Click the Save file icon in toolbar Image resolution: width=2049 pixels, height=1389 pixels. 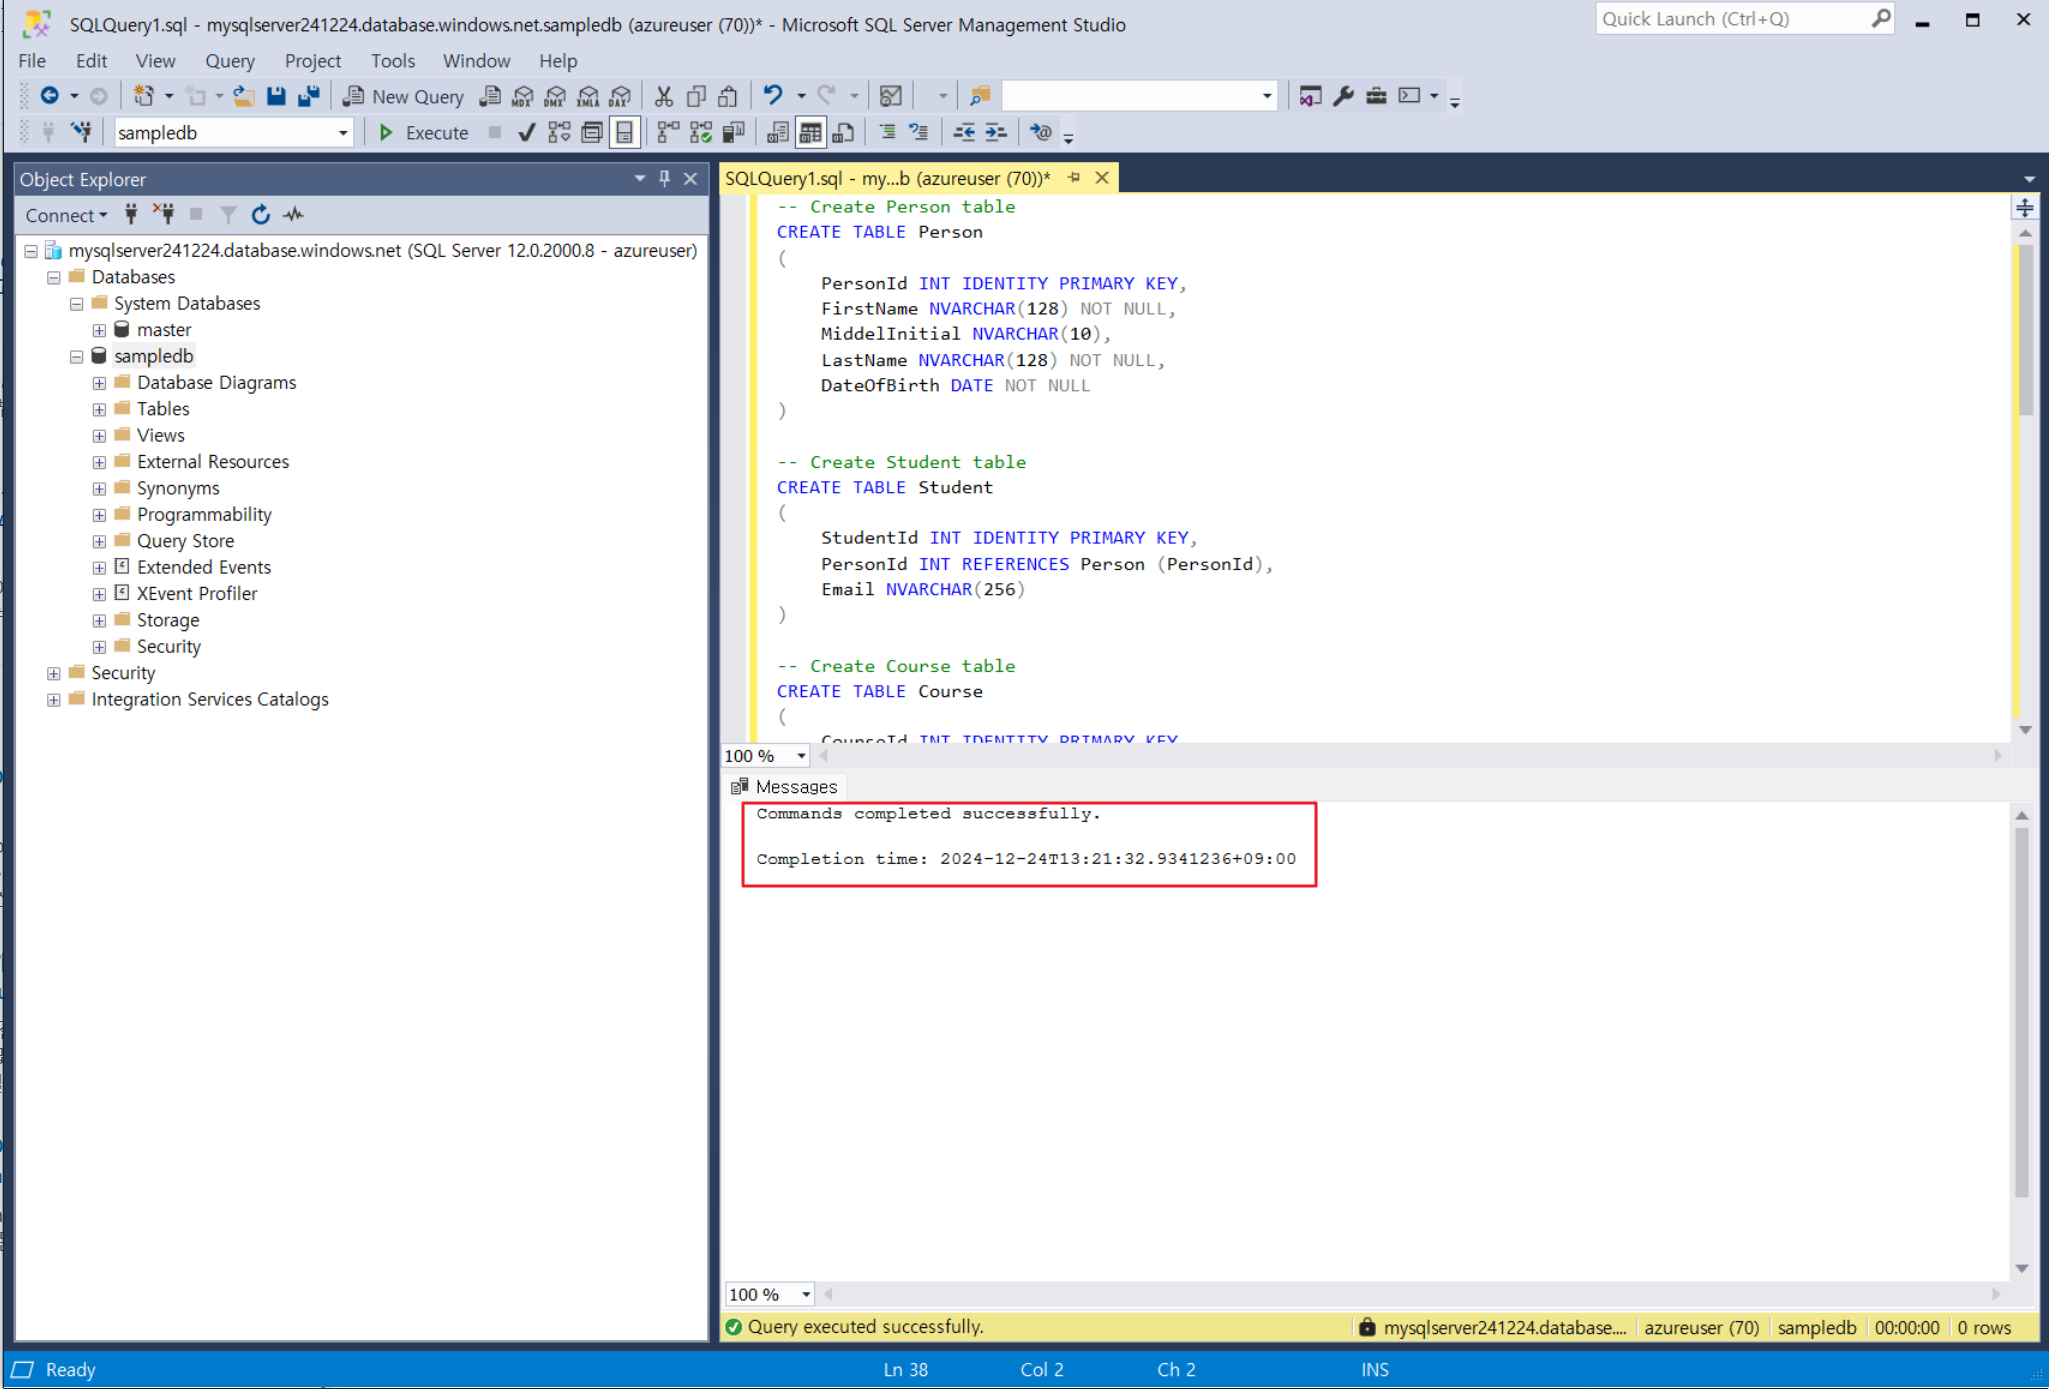click(276, 96)
